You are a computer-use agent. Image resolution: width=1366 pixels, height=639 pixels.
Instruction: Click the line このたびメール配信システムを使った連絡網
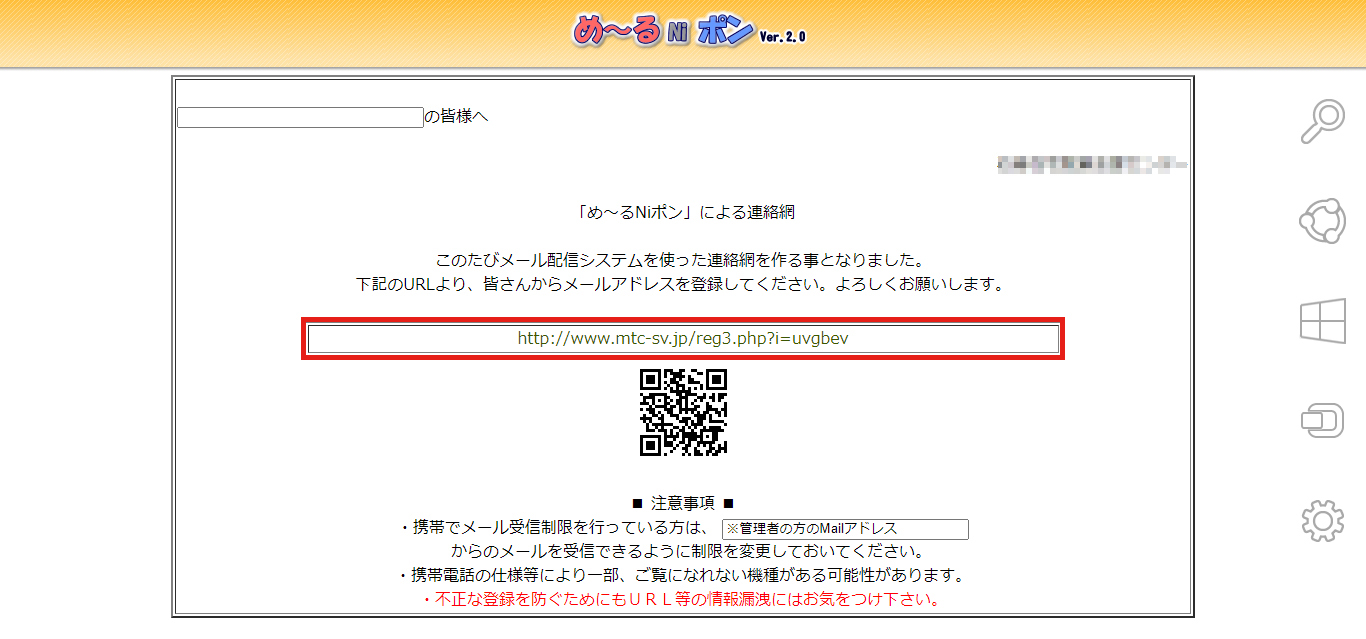[683, 260]
